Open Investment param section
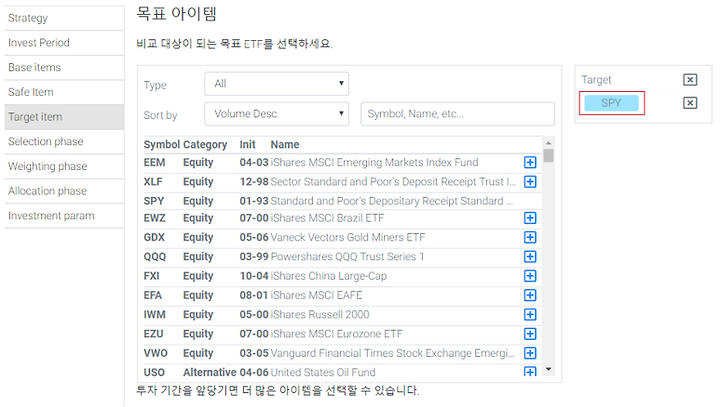720x407 pixels. point(64,216)
